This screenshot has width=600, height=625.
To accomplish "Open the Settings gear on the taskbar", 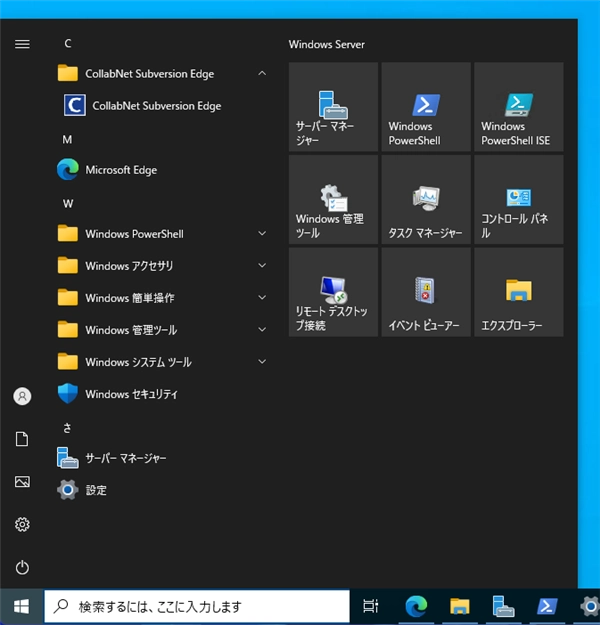I will click(x=589, y=607).
